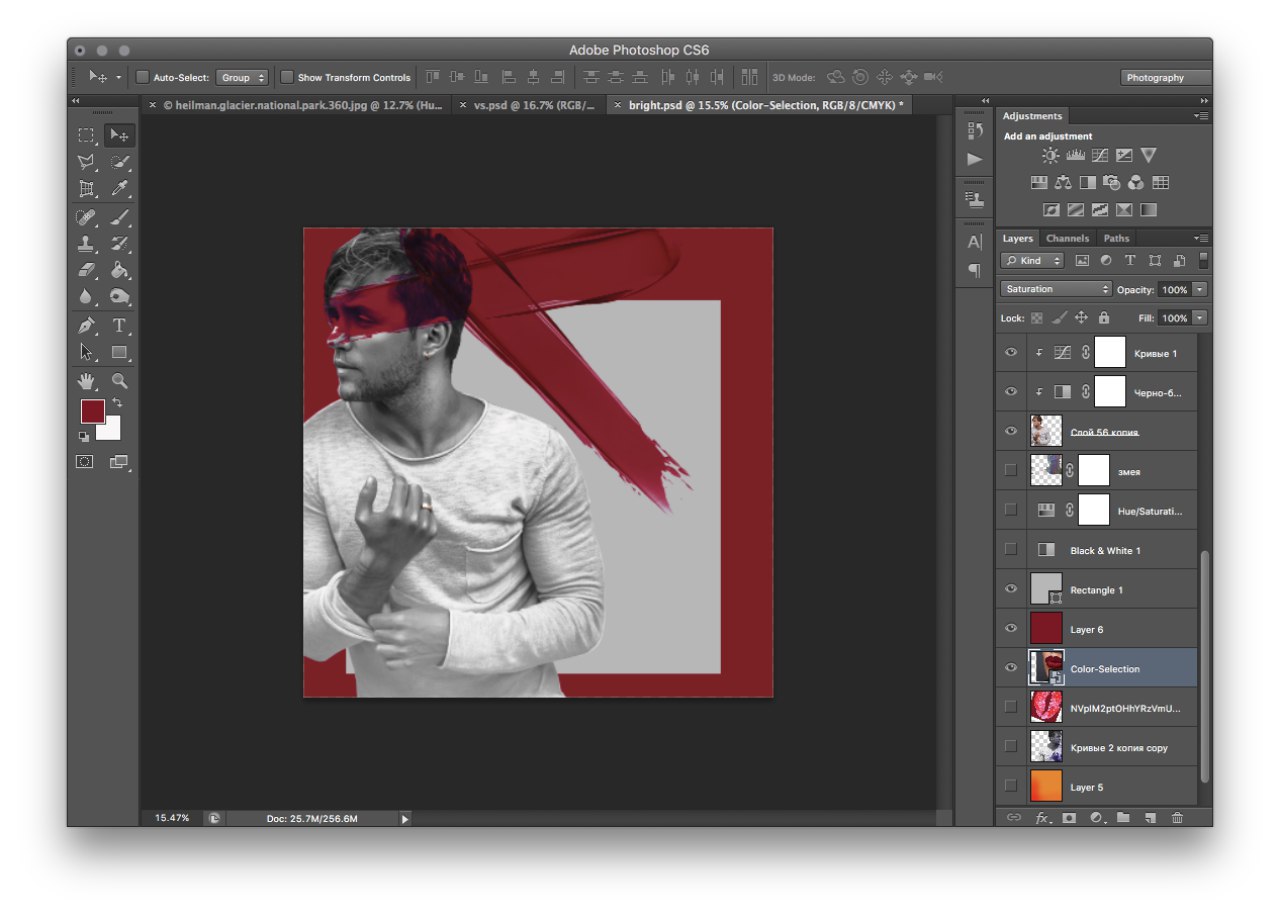
Task: Show the змея layer
Action: 1011,470
